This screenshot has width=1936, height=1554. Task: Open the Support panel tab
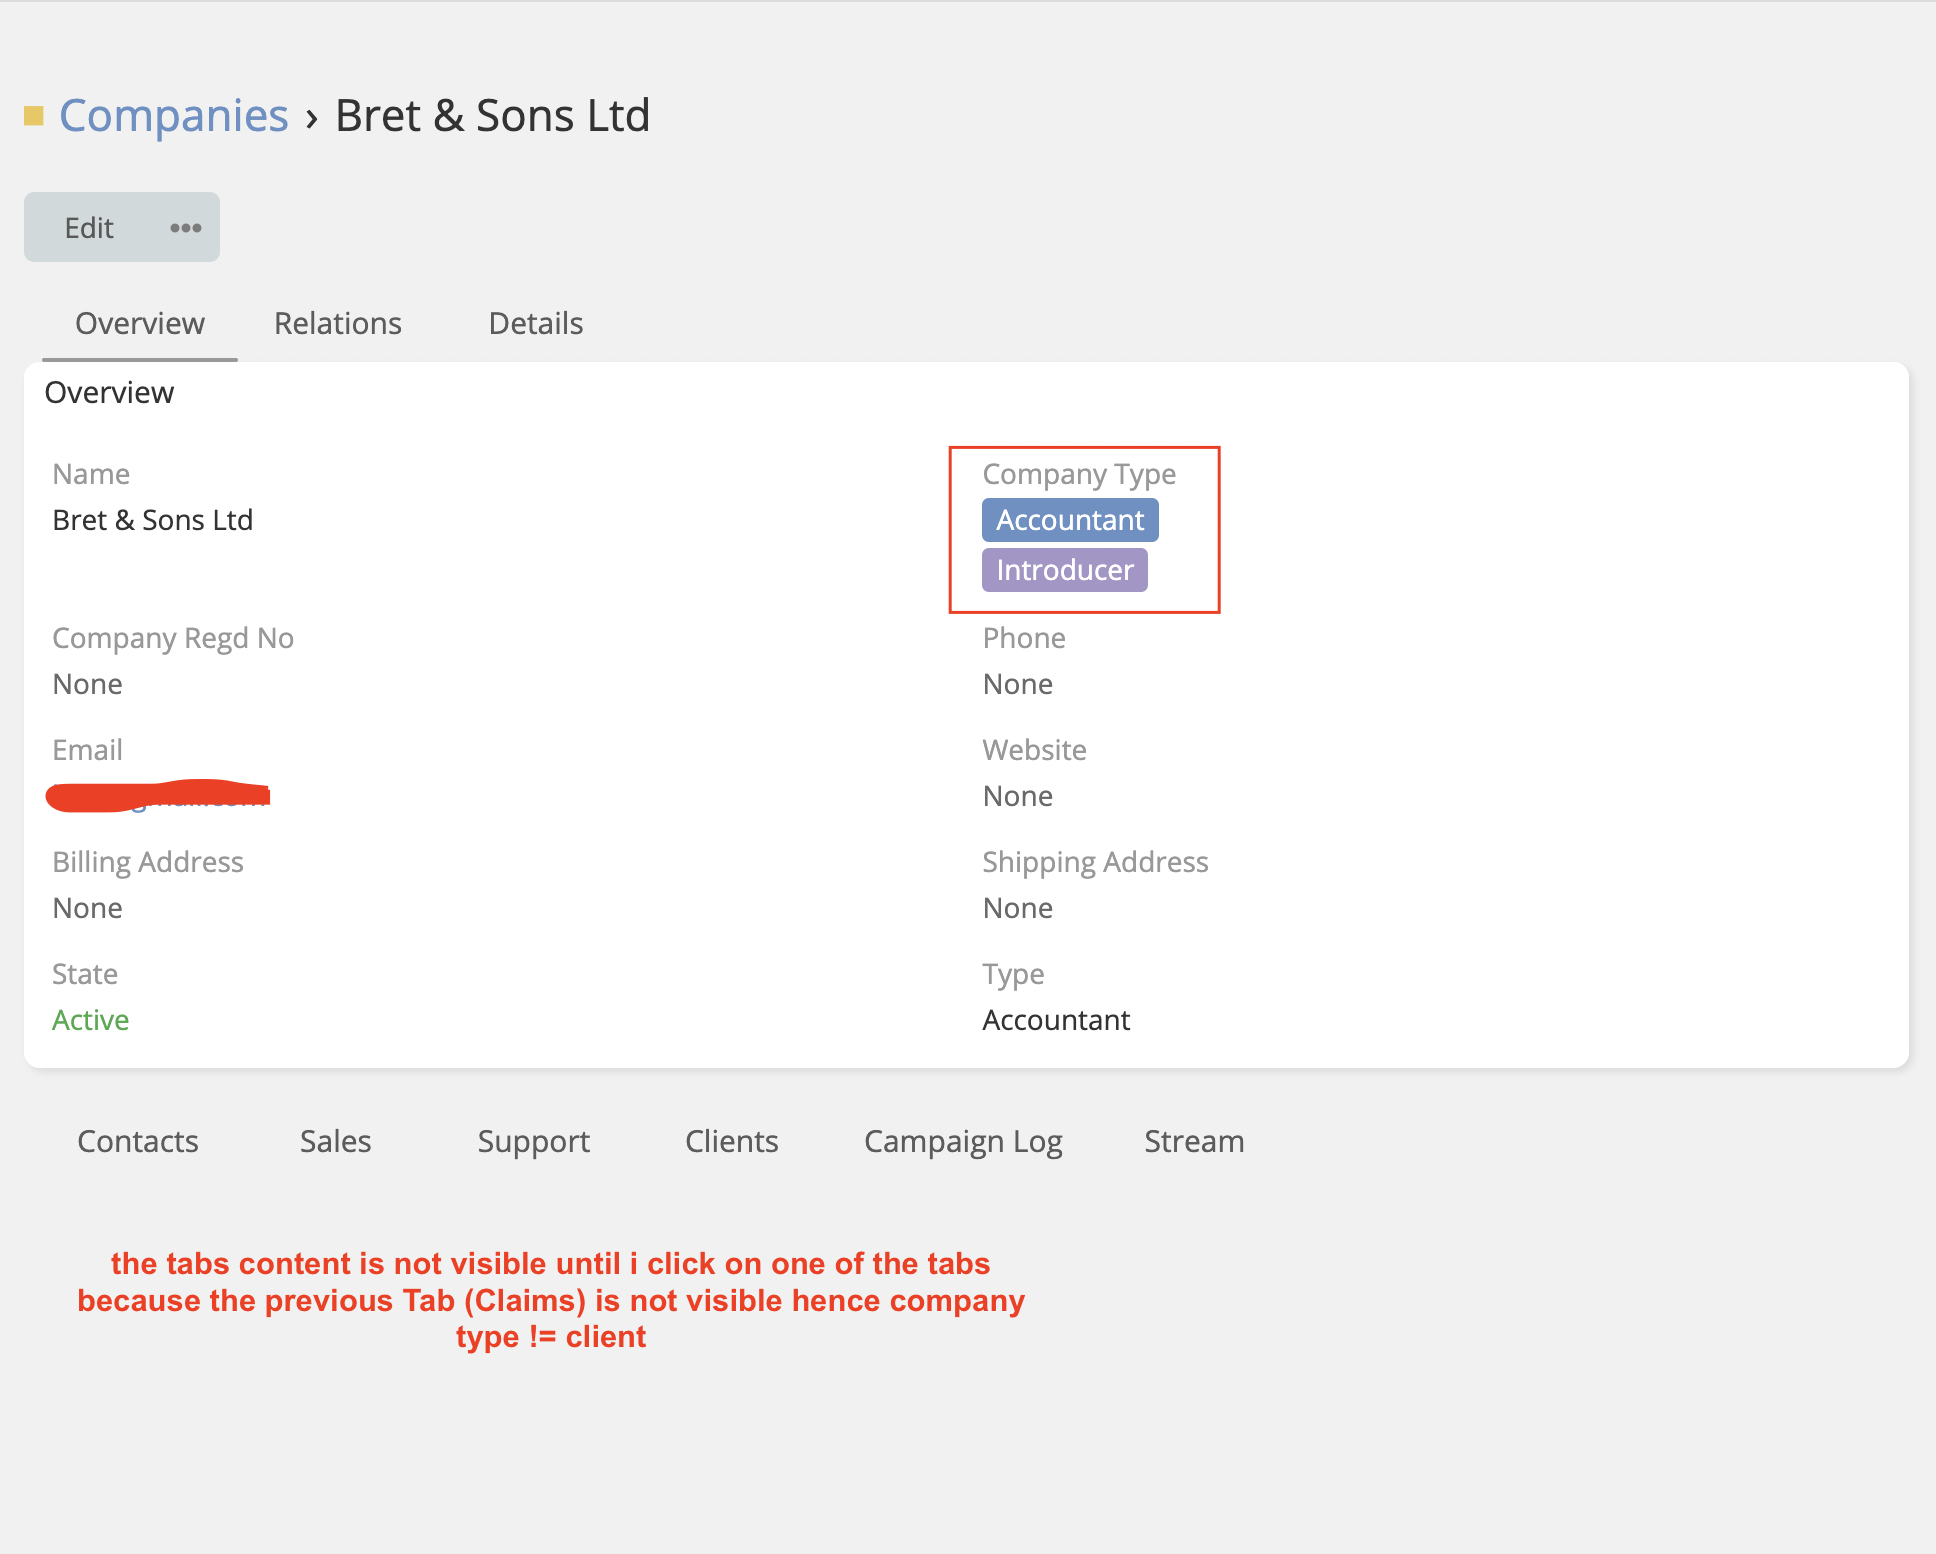point(533,1141)
